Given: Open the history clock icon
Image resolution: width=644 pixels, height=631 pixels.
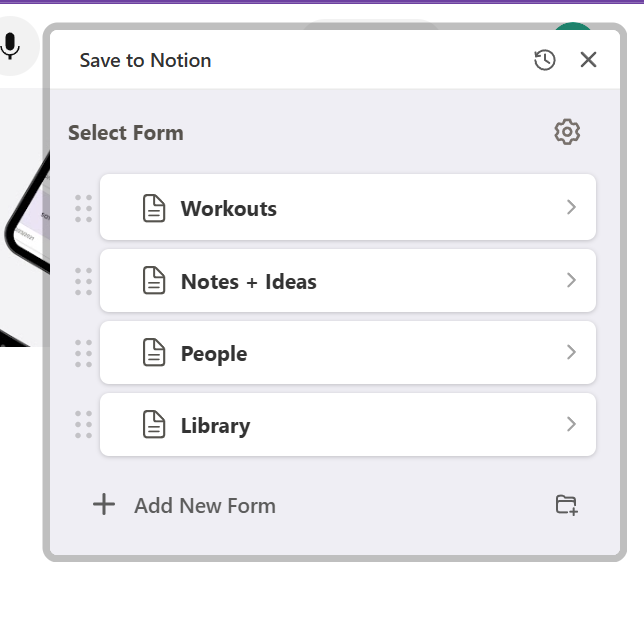Looking at the screenshot, I should point(544,60).
